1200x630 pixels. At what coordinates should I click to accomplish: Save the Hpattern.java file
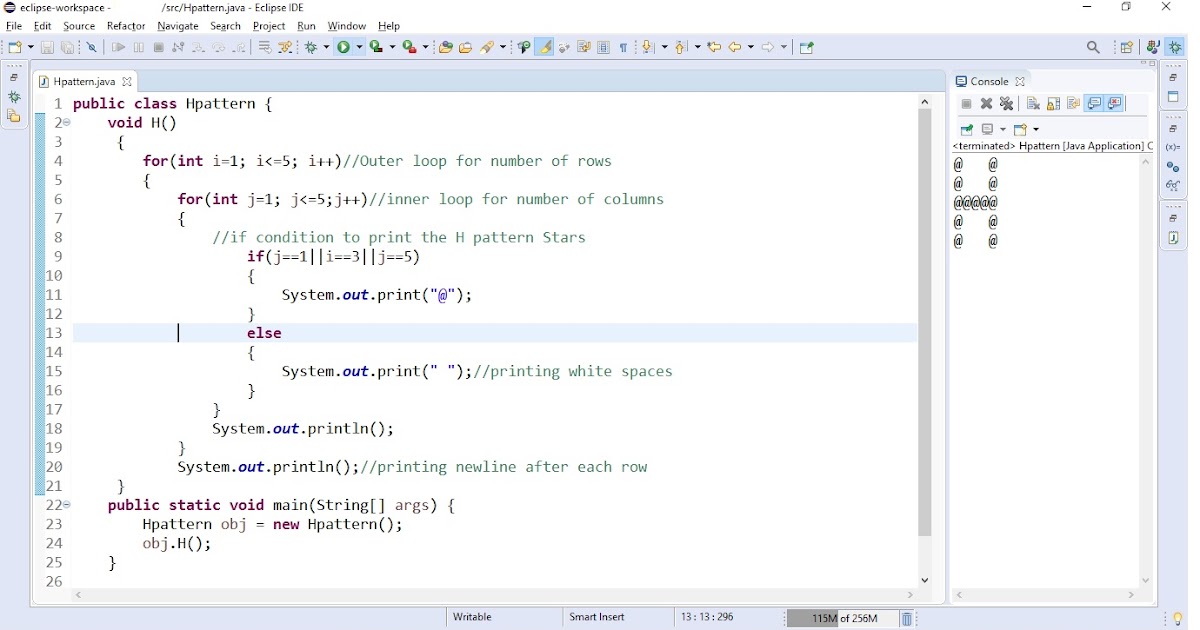click(x=46, y=47)
